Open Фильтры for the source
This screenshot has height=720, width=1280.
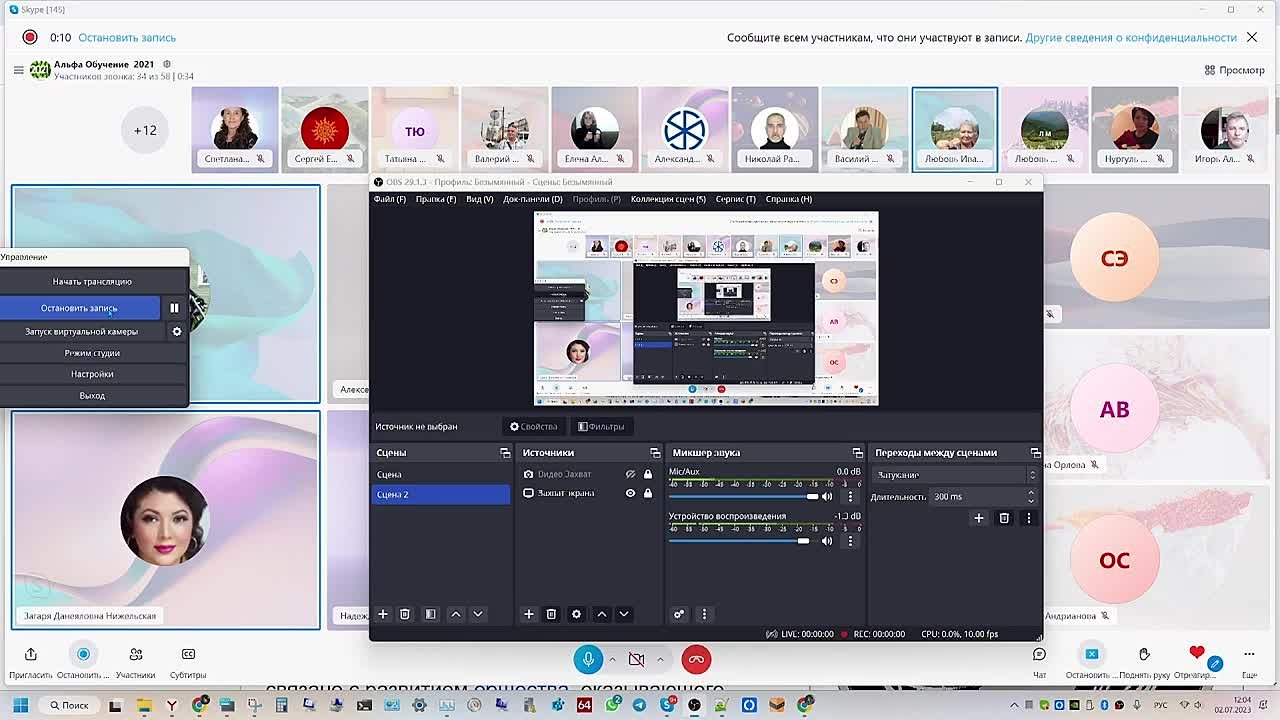coord(602,427)
